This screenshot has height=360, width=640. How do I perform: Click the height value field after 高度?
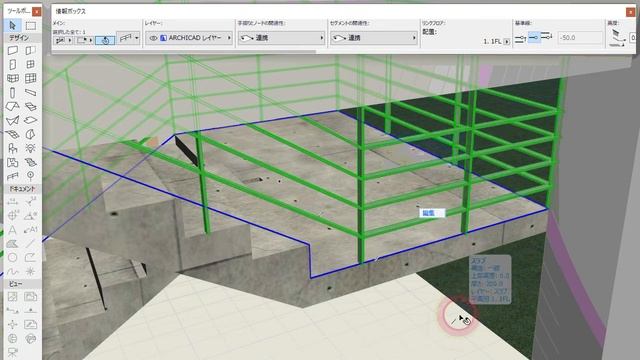[633, 38]
